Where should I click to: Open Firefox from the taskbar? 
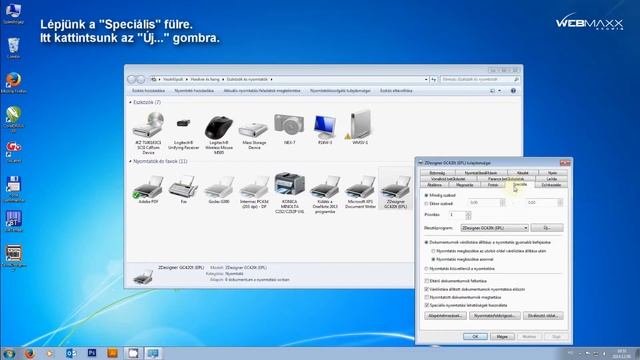pyautogui.click(x=29, y=353)
